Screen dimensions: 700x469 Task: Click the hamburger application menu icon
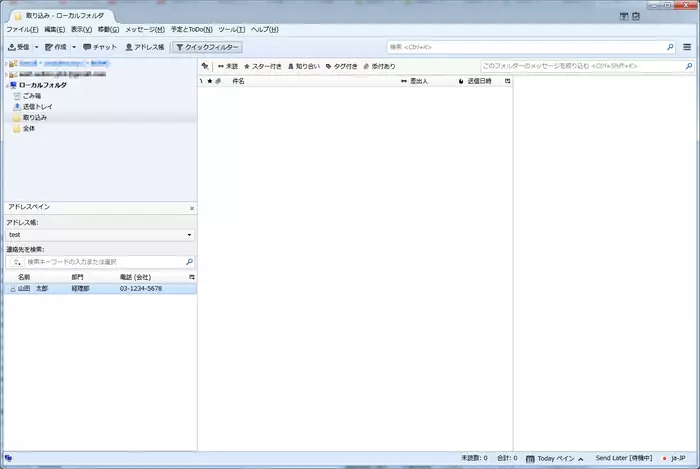pos(687,47)
